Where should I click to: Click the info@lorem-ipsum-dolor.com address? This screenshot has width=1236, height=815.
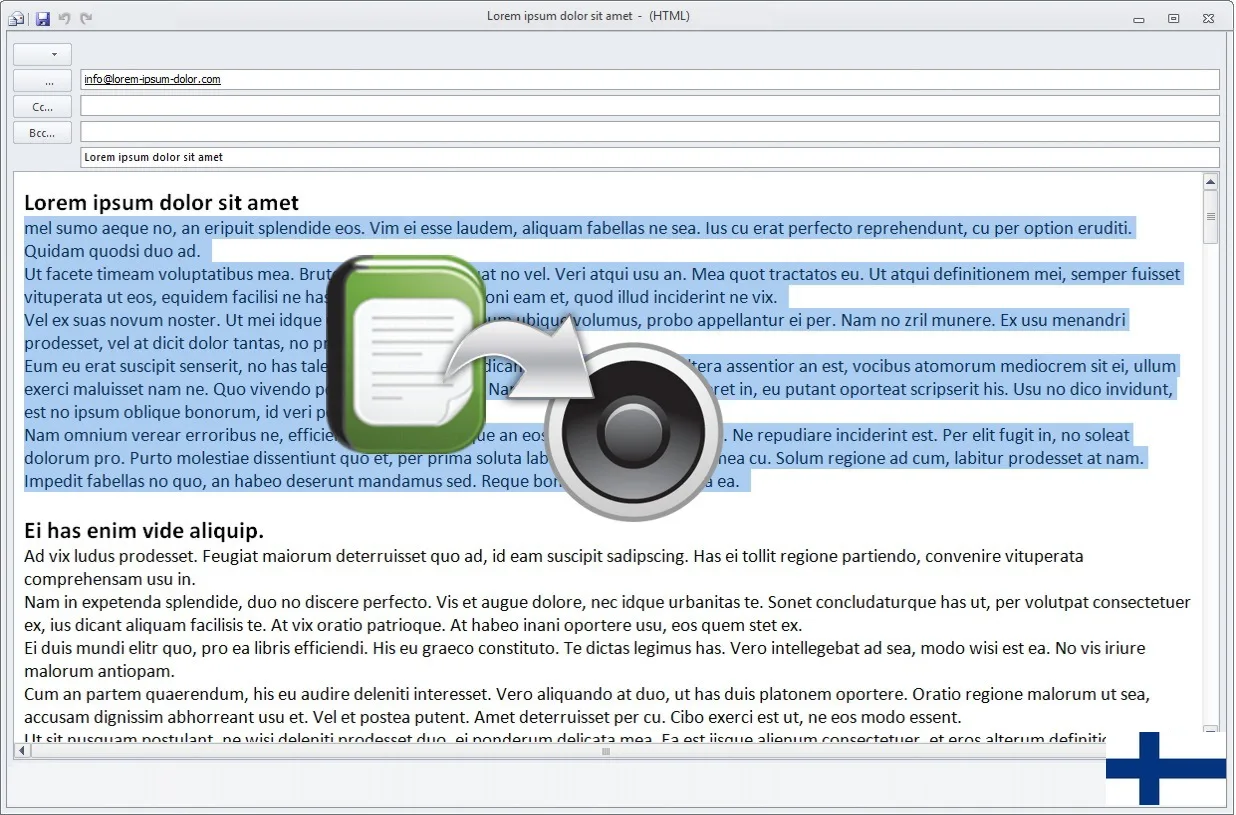coord(152,80)
